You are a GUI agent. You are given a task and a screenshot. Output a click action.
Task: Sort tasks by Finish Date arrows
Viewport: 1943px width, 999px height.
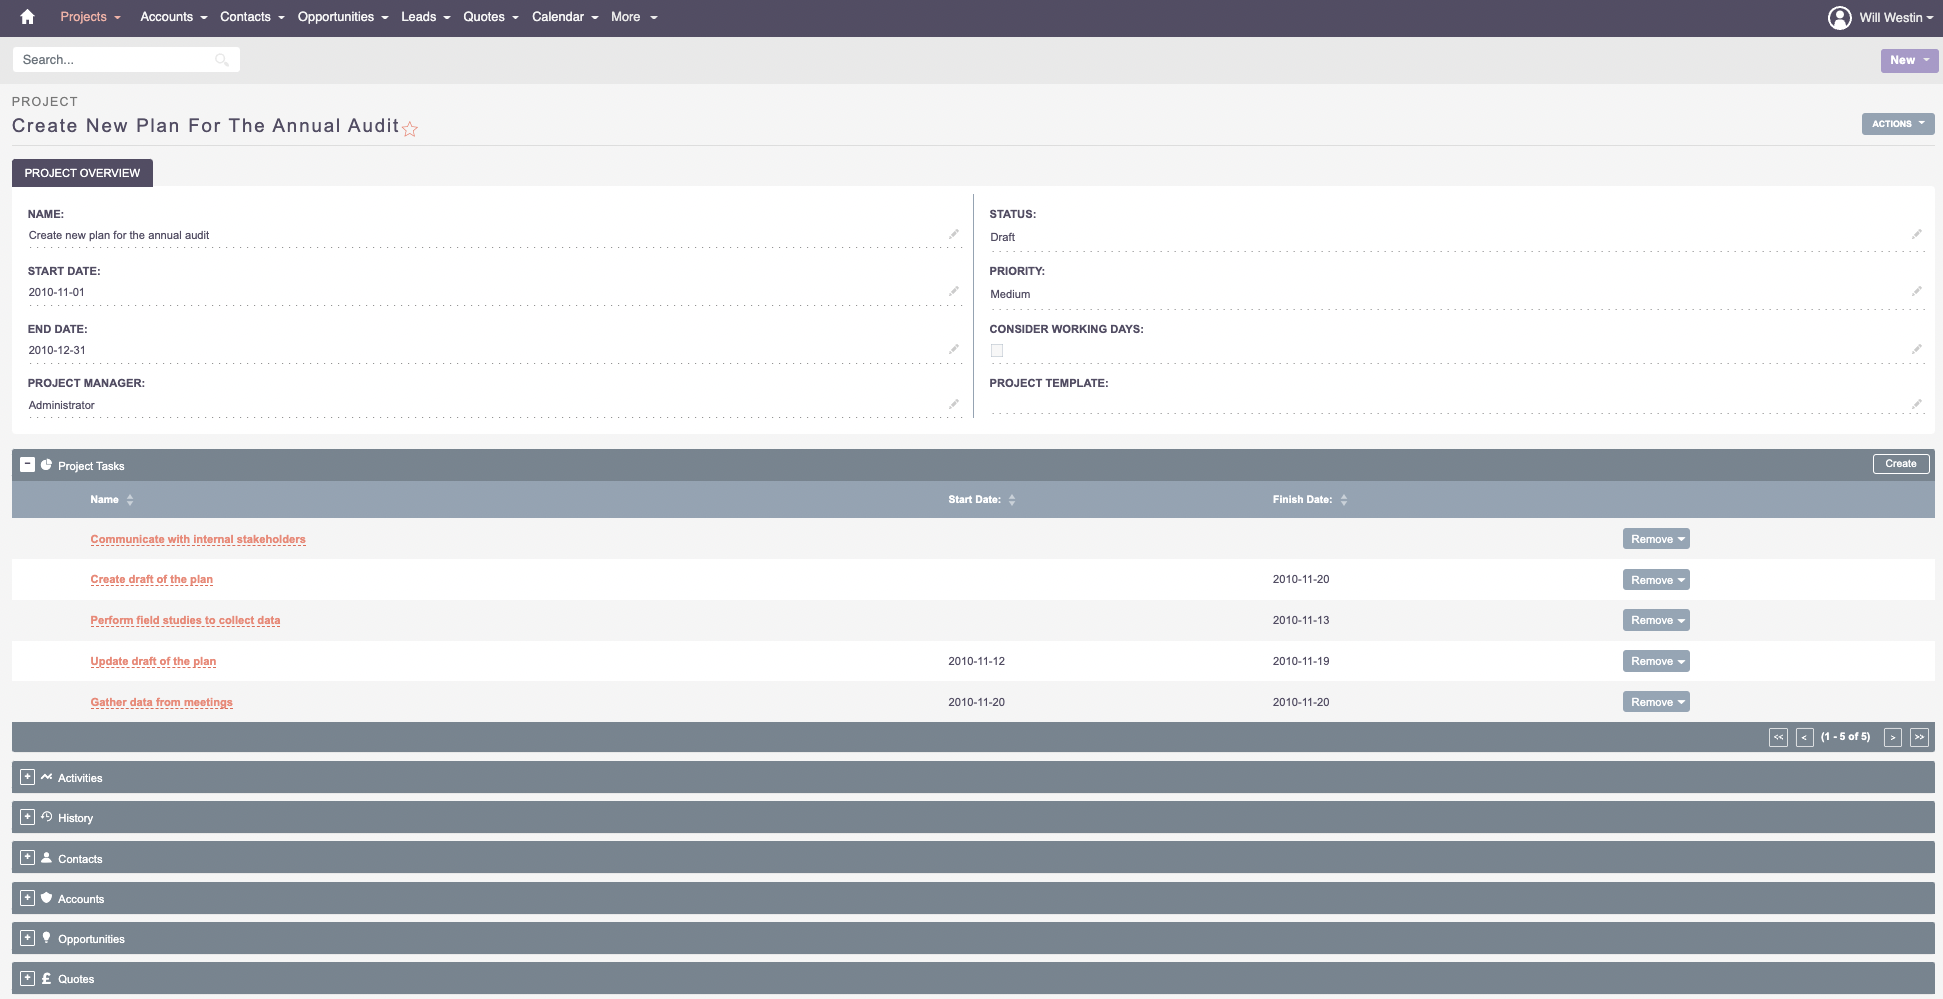[x=1344, y=500]
